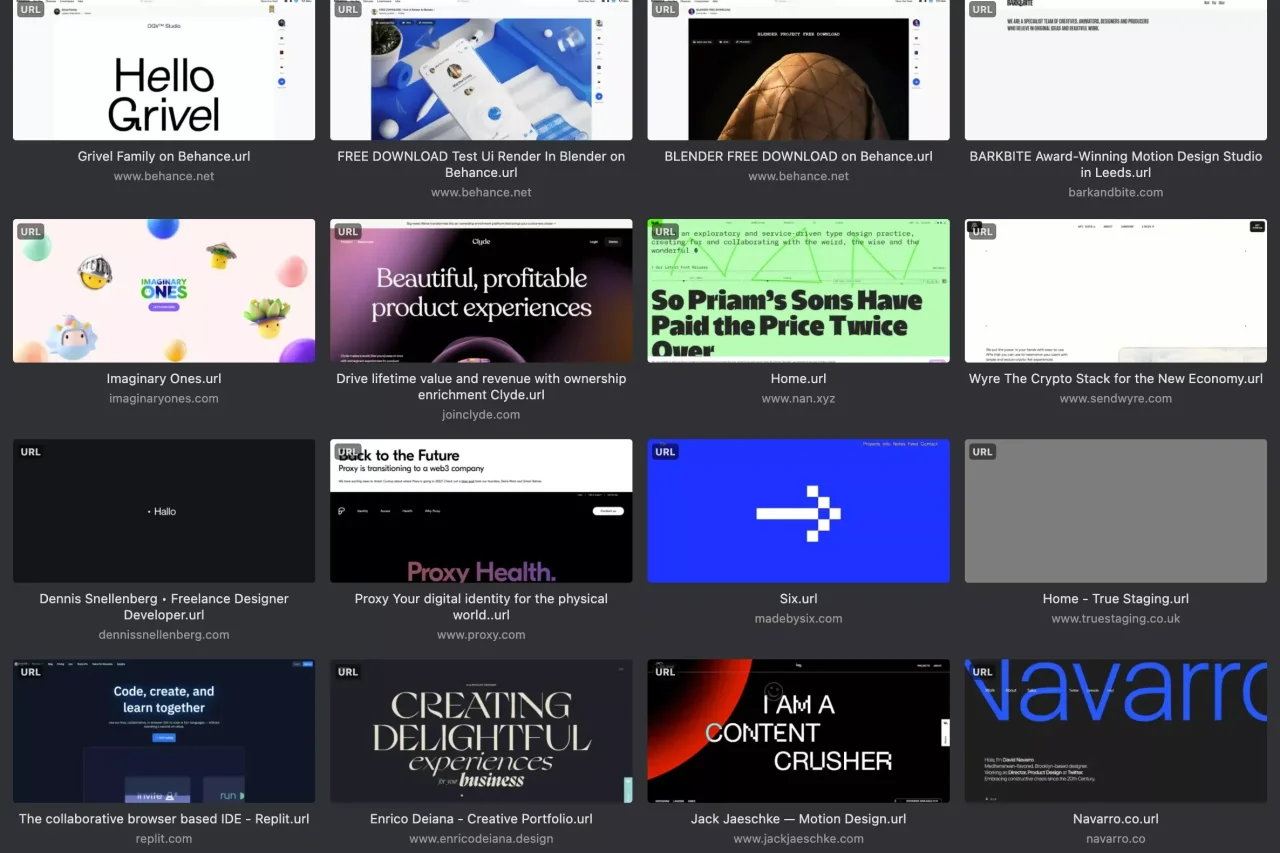Open the BLENDER FREE DOWNLOAD quilted render thumbnail

798,70
